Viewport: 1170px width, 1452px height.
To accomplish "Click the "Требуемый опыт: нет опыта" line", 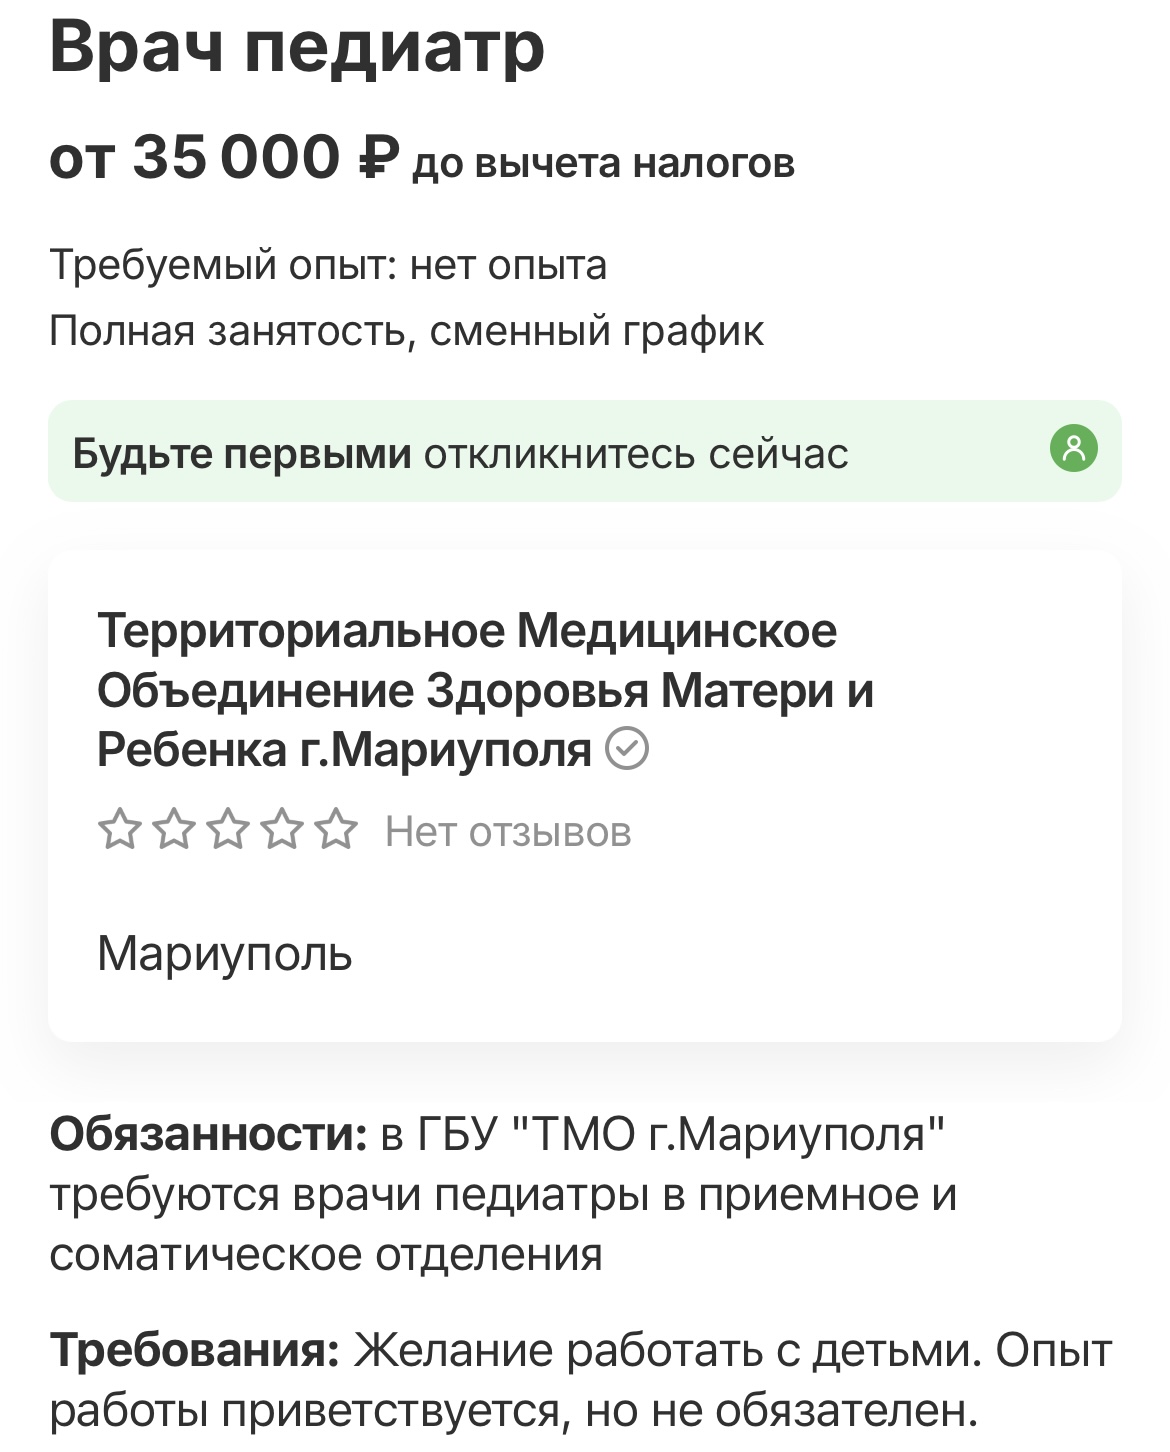I will pos(328,266).
